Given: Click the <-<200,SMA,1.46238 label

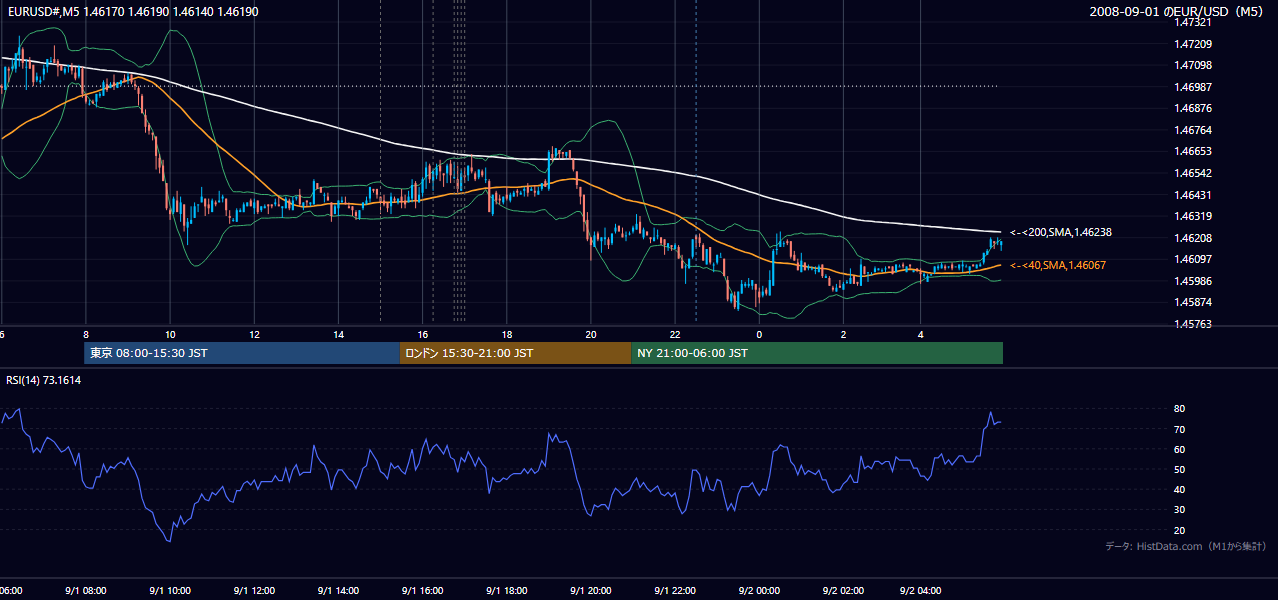Looking at the screenshot, I should (x=1060, y=232).
